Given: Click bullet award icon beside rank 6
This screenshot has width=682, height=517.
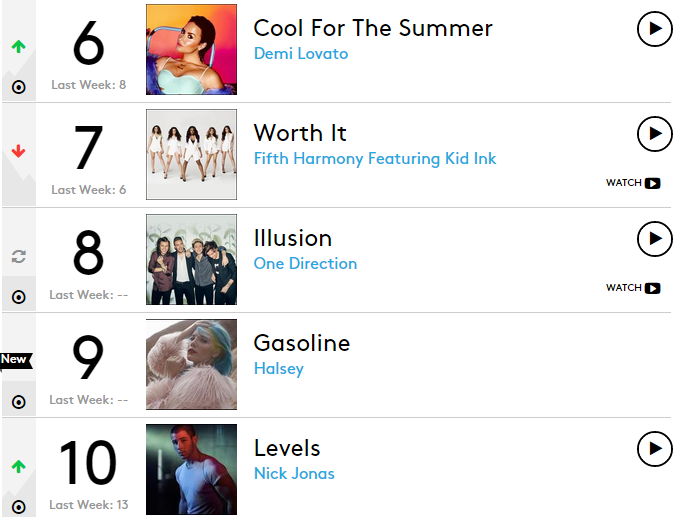Looking at the screenshot, I should click(18, 87).
